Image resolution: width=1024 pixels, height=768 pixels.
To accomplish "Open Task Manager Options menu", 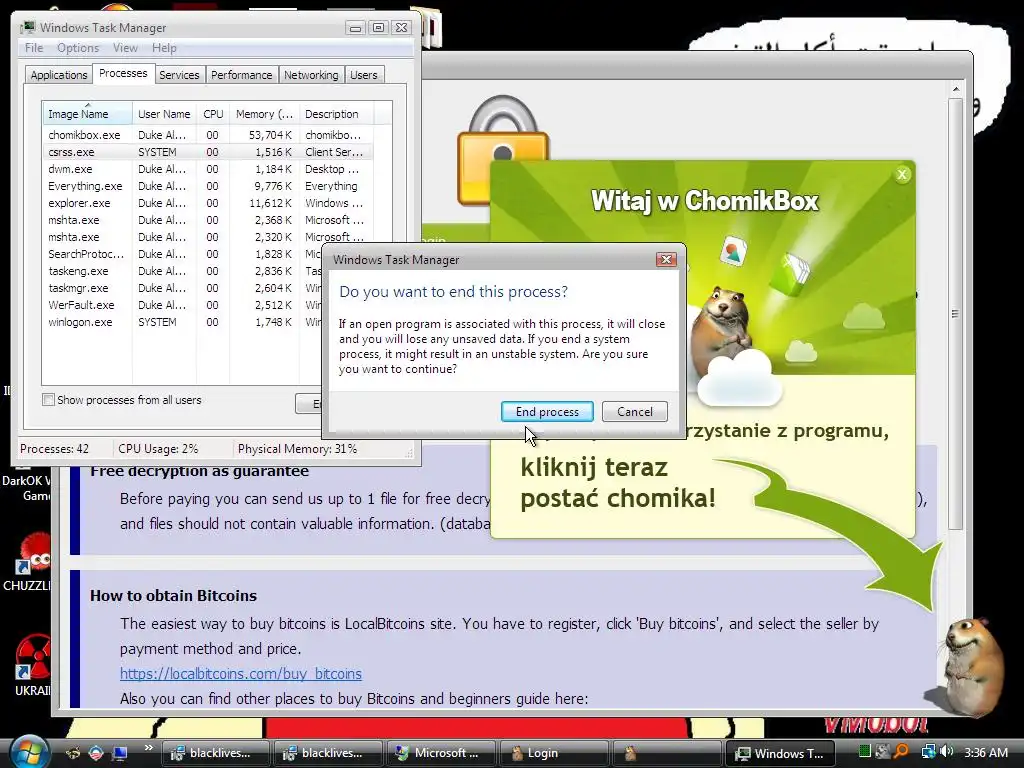I will pos(78,48).
